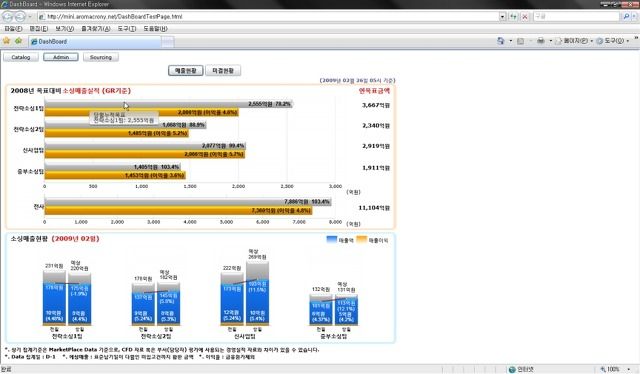The height and width of the screenshot is (374, 640).
Task: Click the yellow 매출이익 legend swatch
Action: click(361, 240)
